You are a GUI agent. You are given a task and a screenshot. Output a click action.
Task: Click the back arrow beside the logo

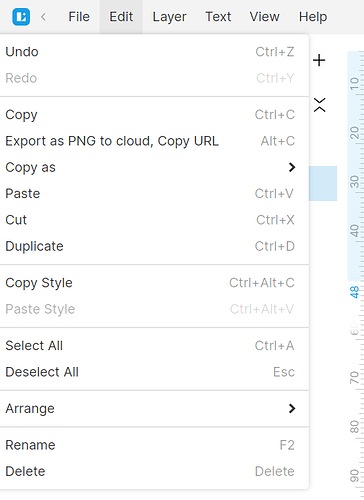pos(43,17)
